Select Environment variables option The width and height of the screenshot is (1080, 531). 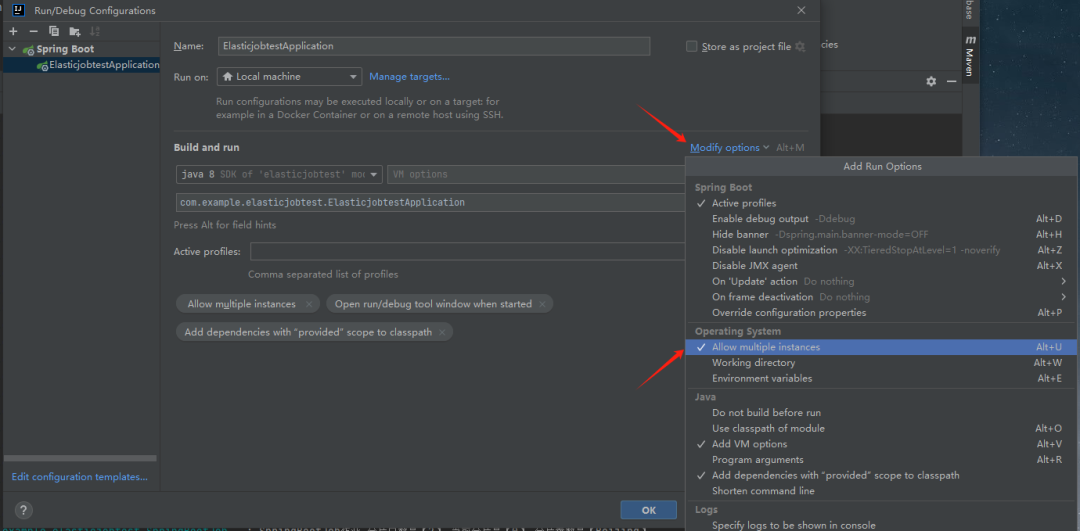pos(881,378)
